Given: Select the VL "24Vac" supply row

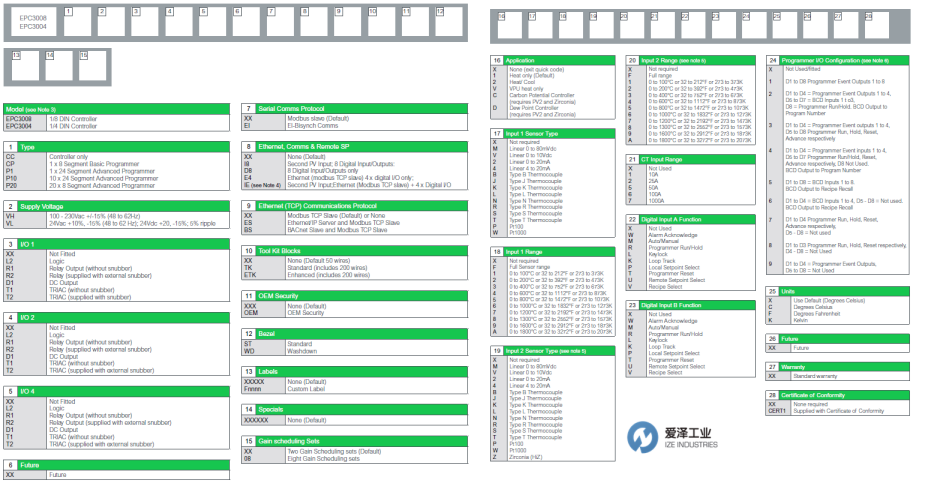Looking at the screenshot, I should (116, 224).
